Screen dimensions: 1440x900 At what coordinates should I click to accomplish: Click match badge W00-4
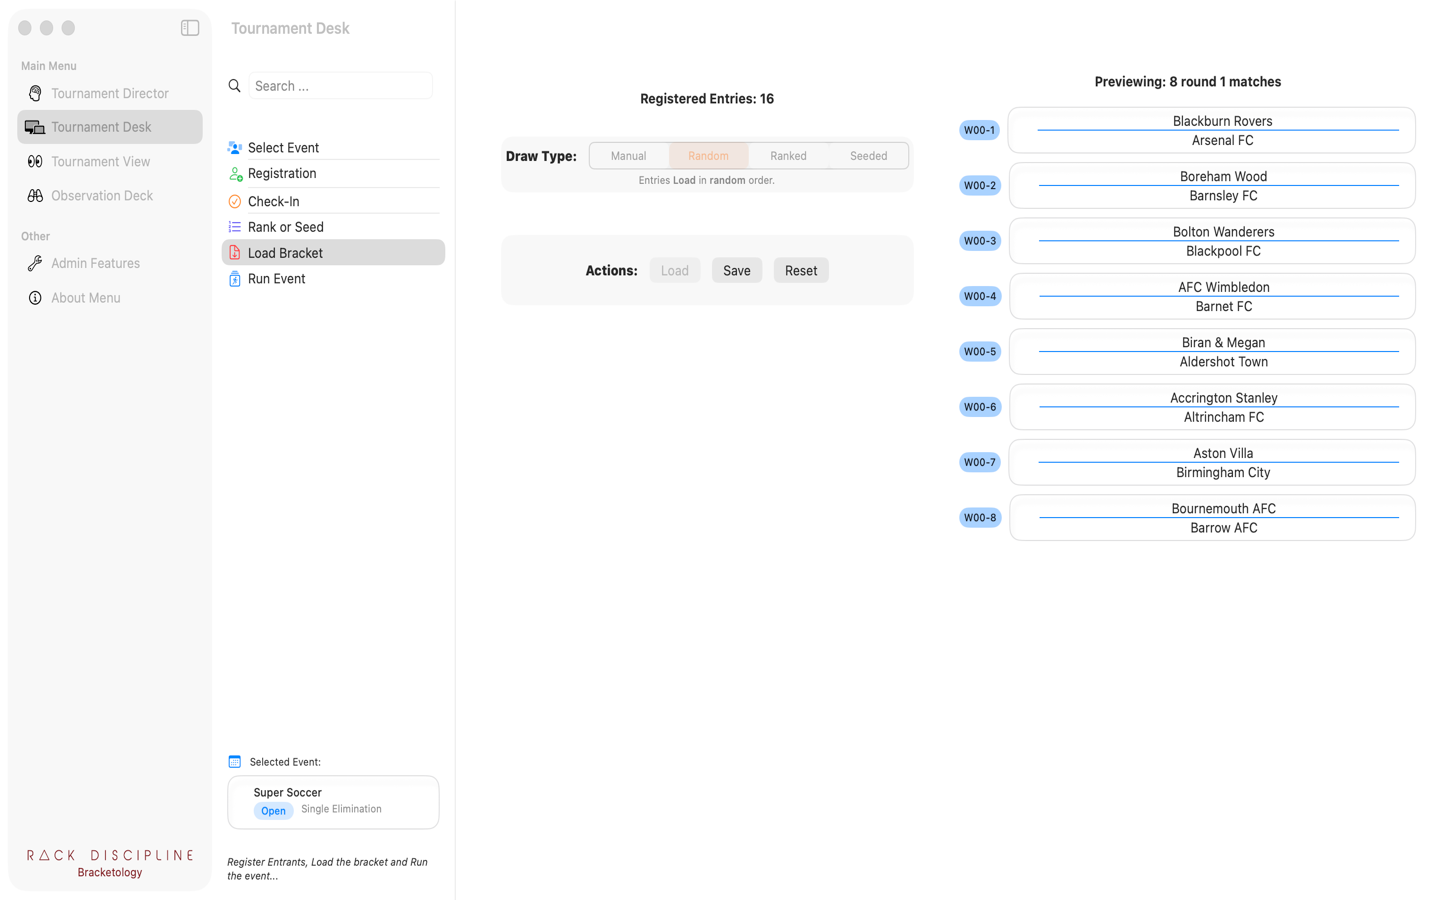980,296
